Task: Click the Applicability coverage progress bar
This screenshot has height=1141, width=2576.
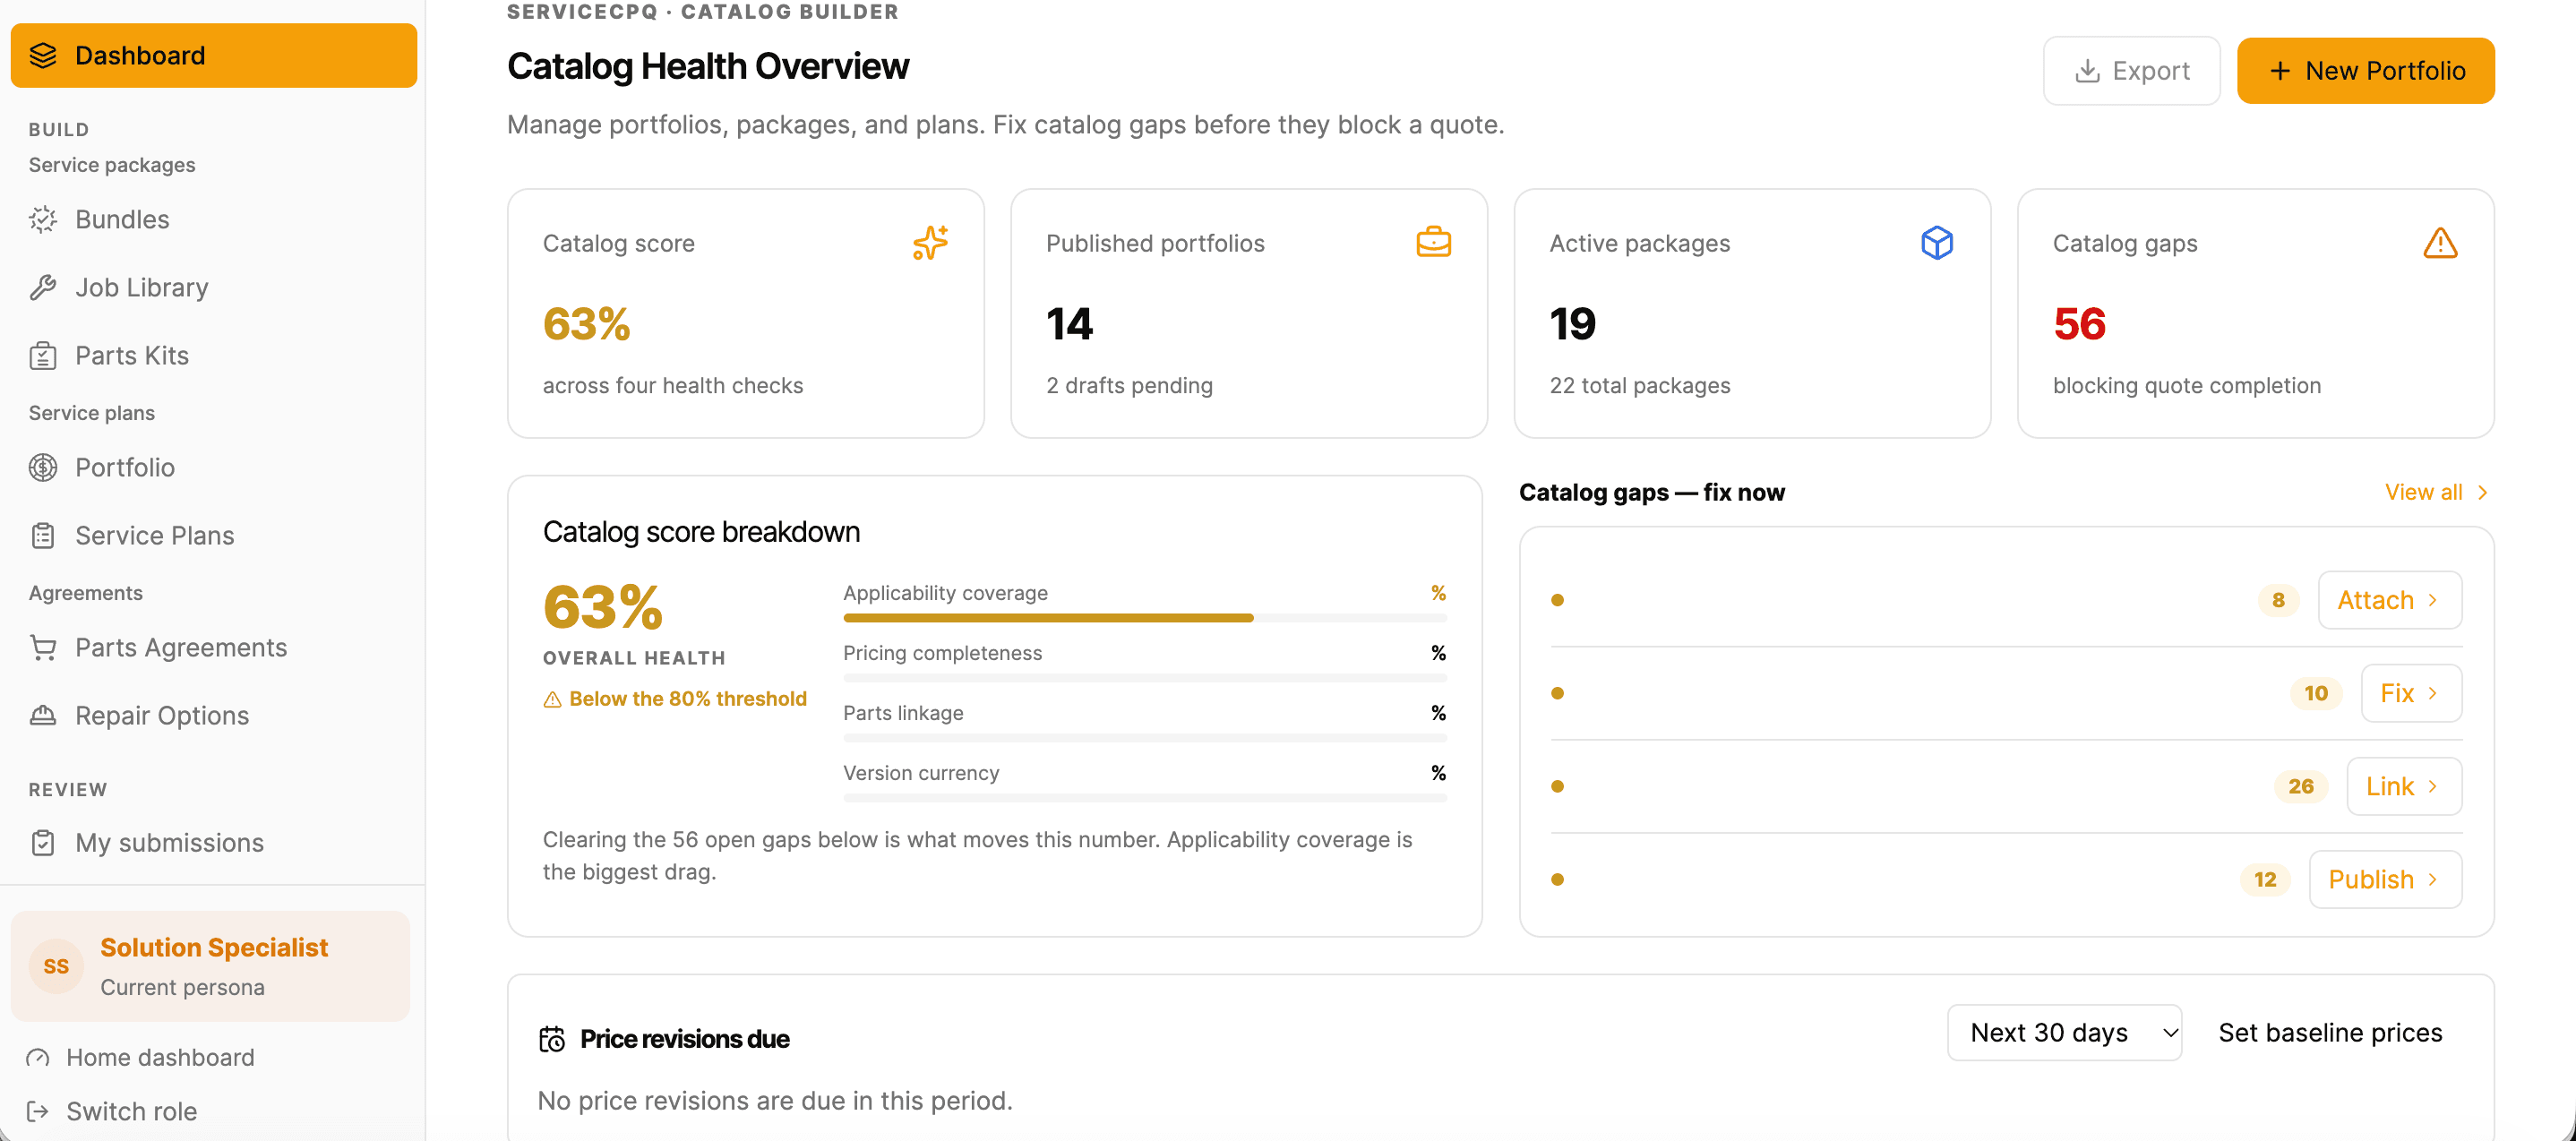Action: [1145, 619]
